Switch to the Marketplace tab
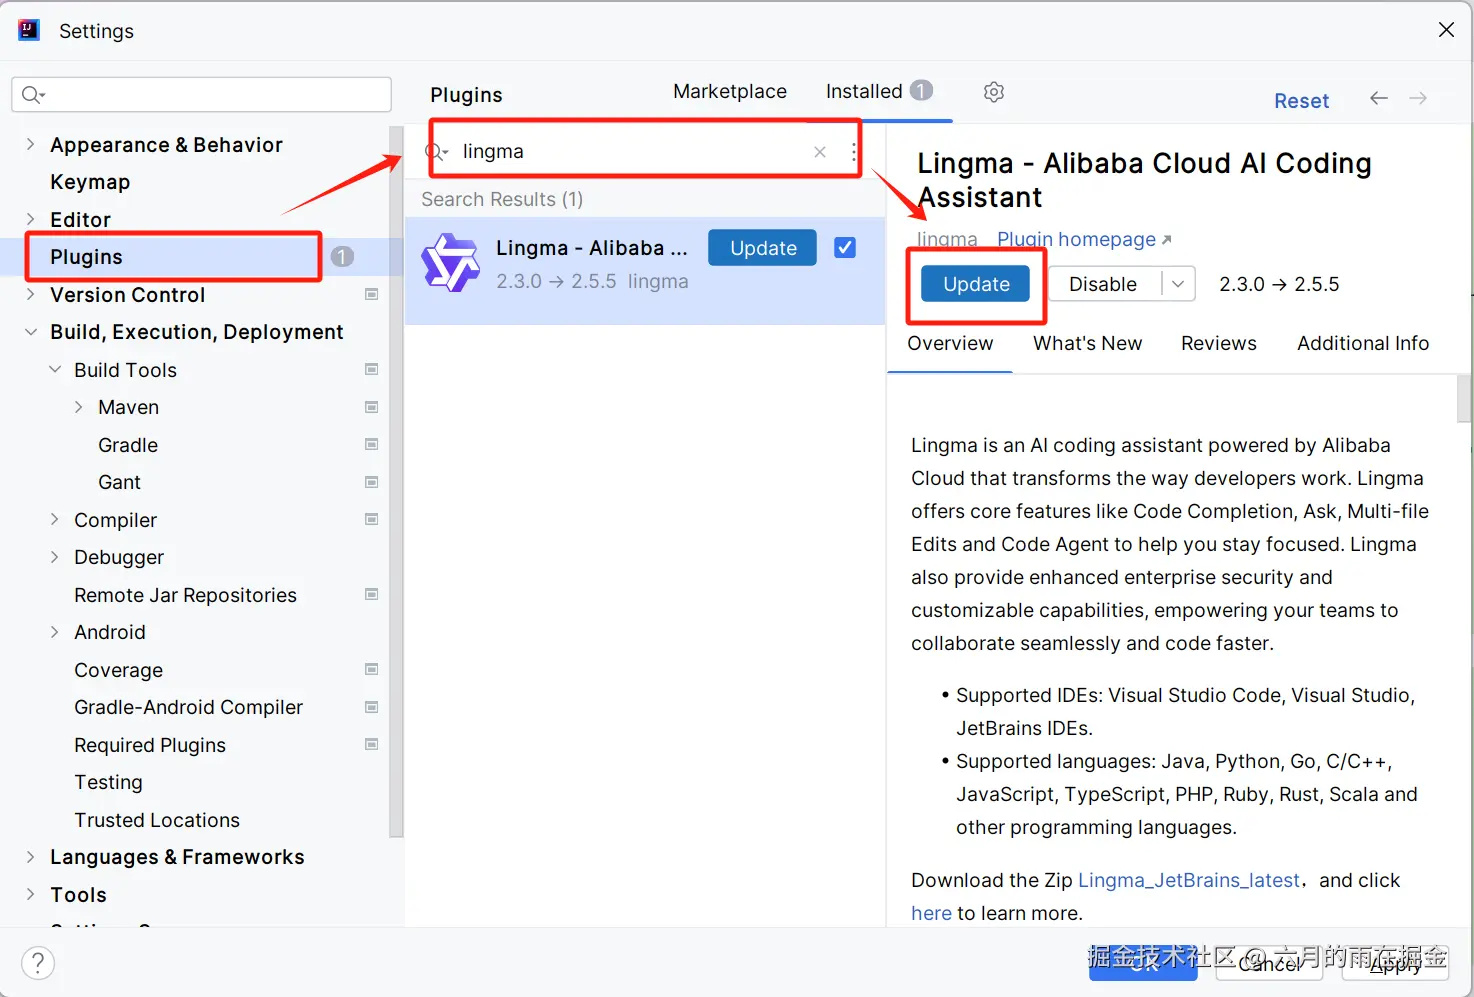Screen dimensions: 1474x997 click(x=730, y=92)
